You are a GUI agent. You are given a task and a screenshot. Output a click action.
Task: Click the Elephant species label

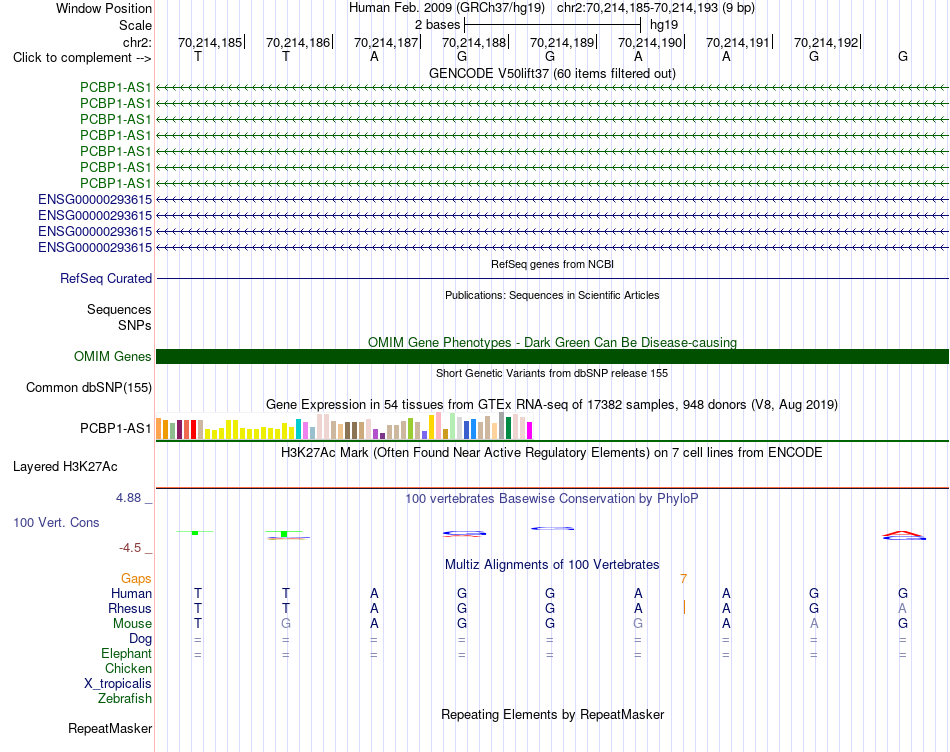[x=126, y=653]
